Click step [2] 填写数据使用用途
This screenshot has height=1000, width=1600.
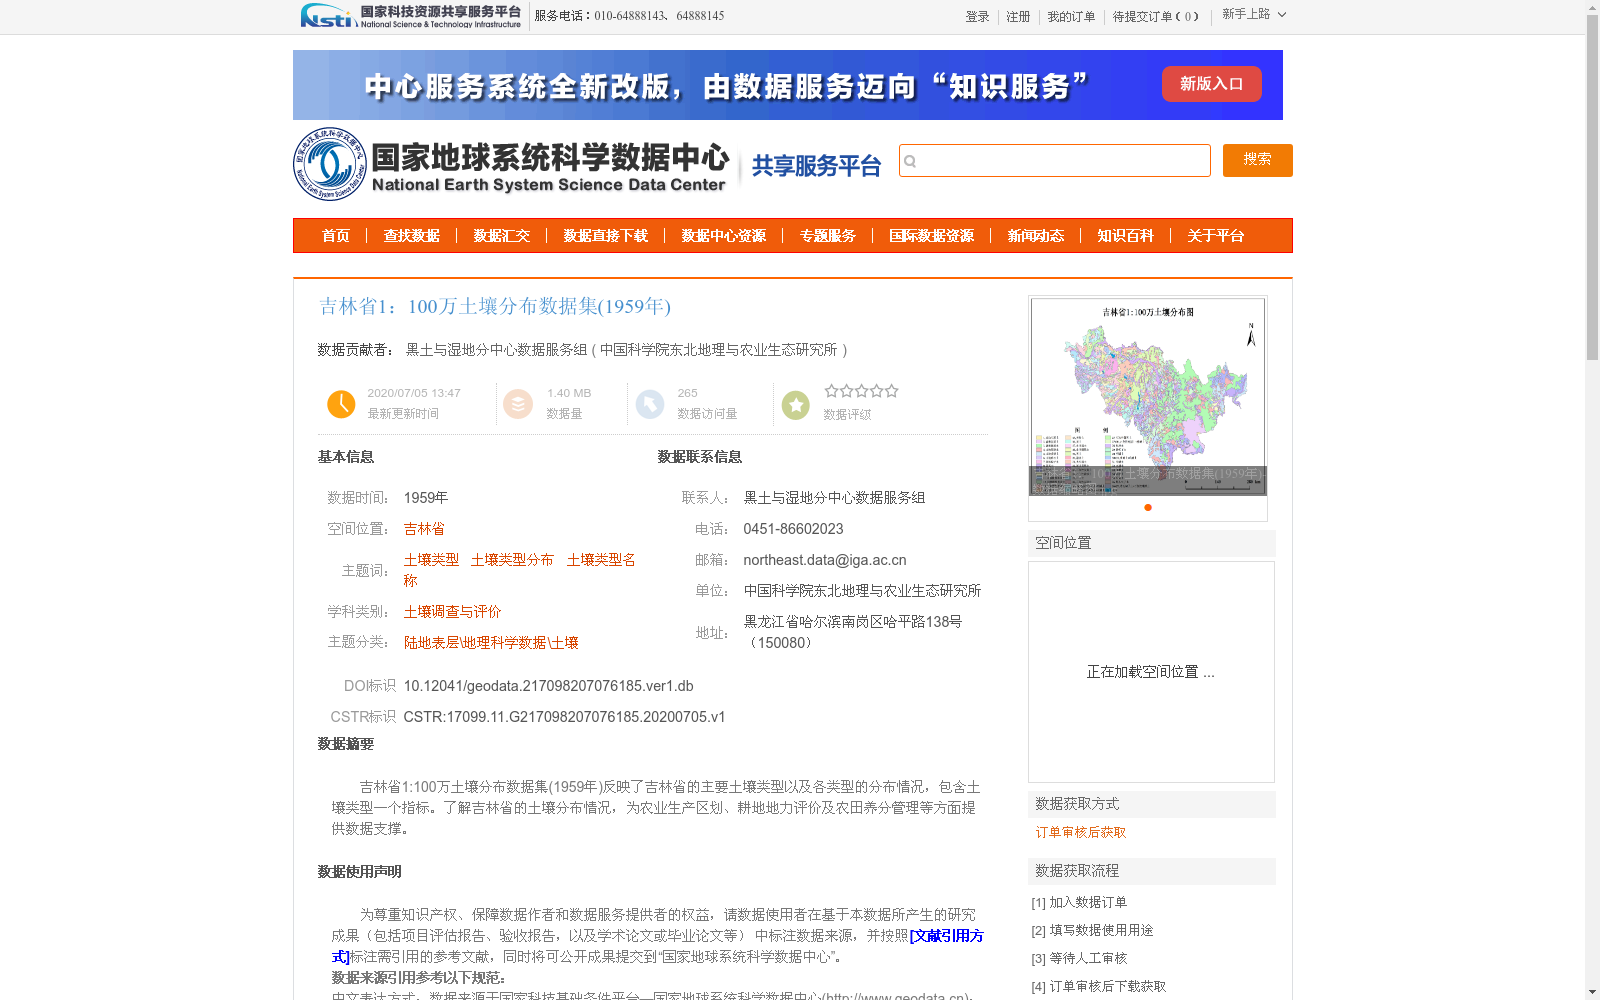[1092, 930]
